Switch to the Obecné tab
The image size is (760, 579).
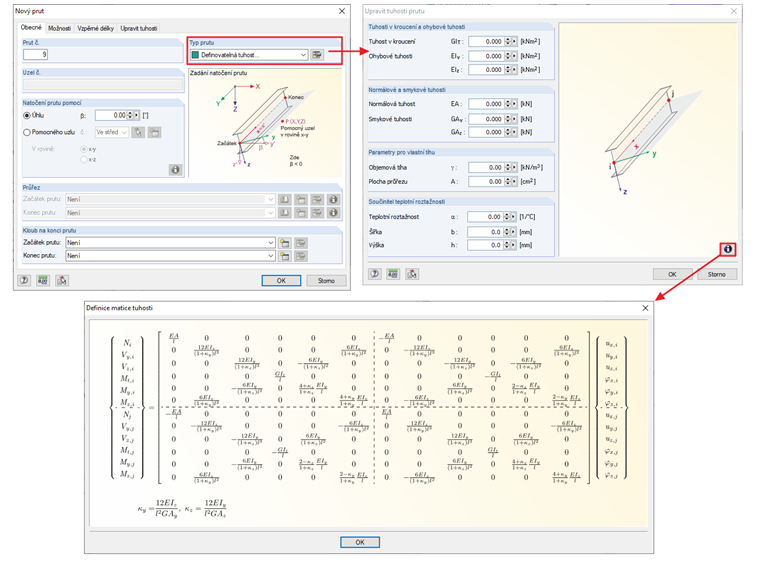31,28
